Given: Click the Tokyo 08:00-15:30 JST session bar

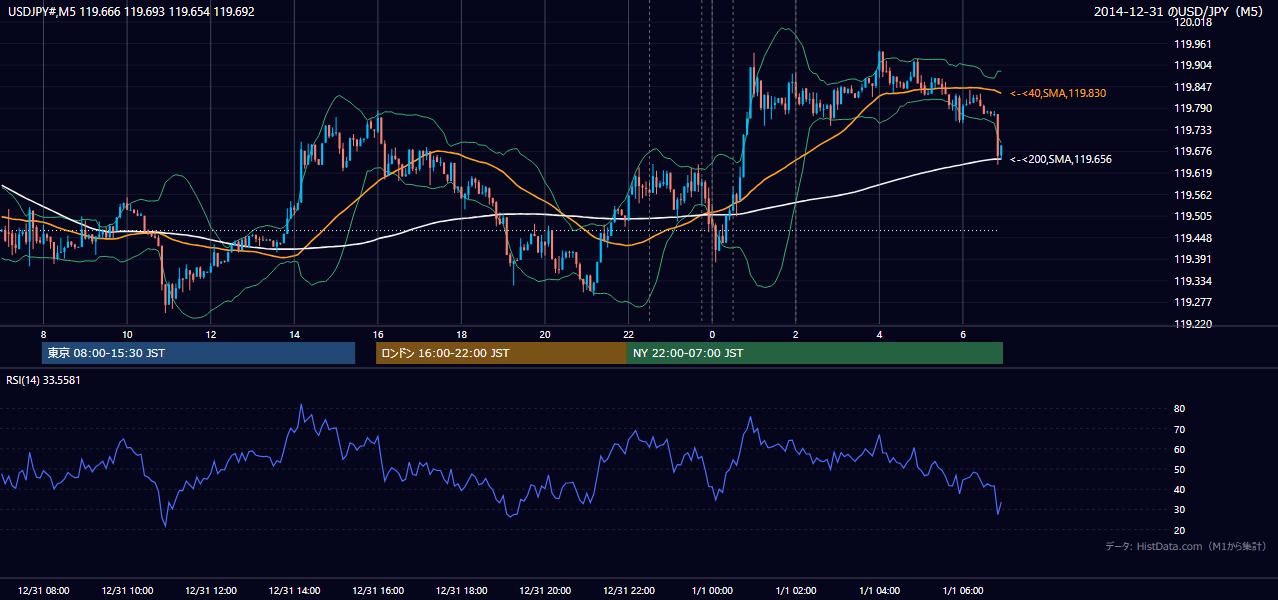Looking at the screenshot, I should point(199,353).
